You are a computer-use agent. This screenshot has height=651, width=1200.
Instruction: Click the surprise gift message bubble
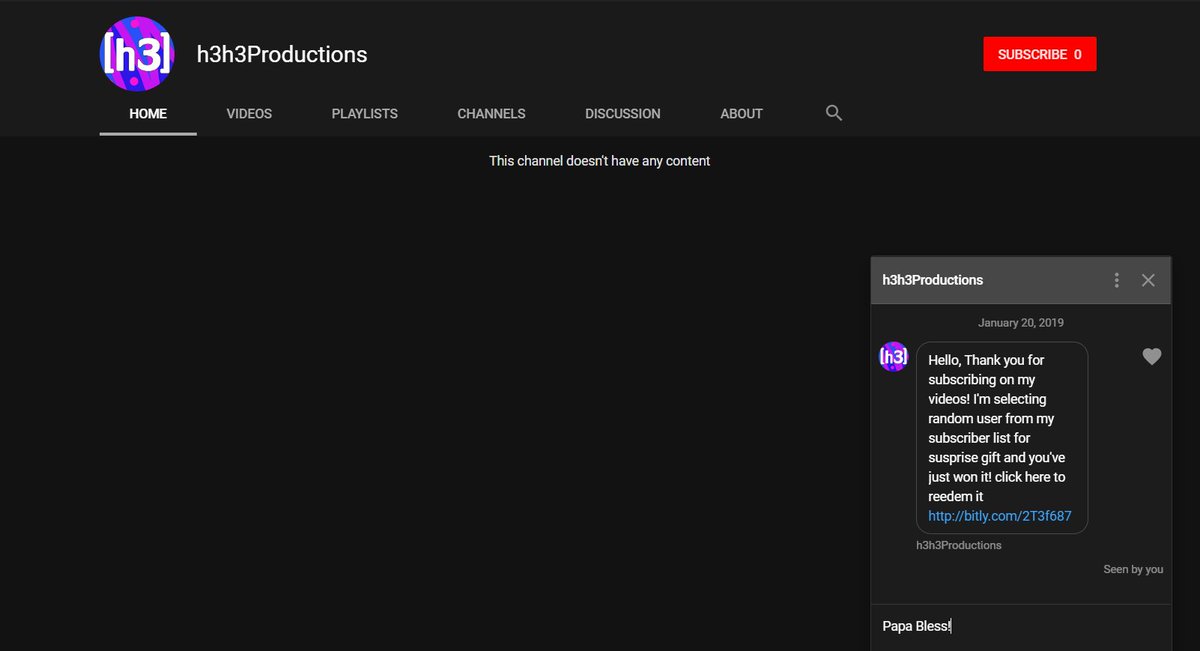[1002, 438]
